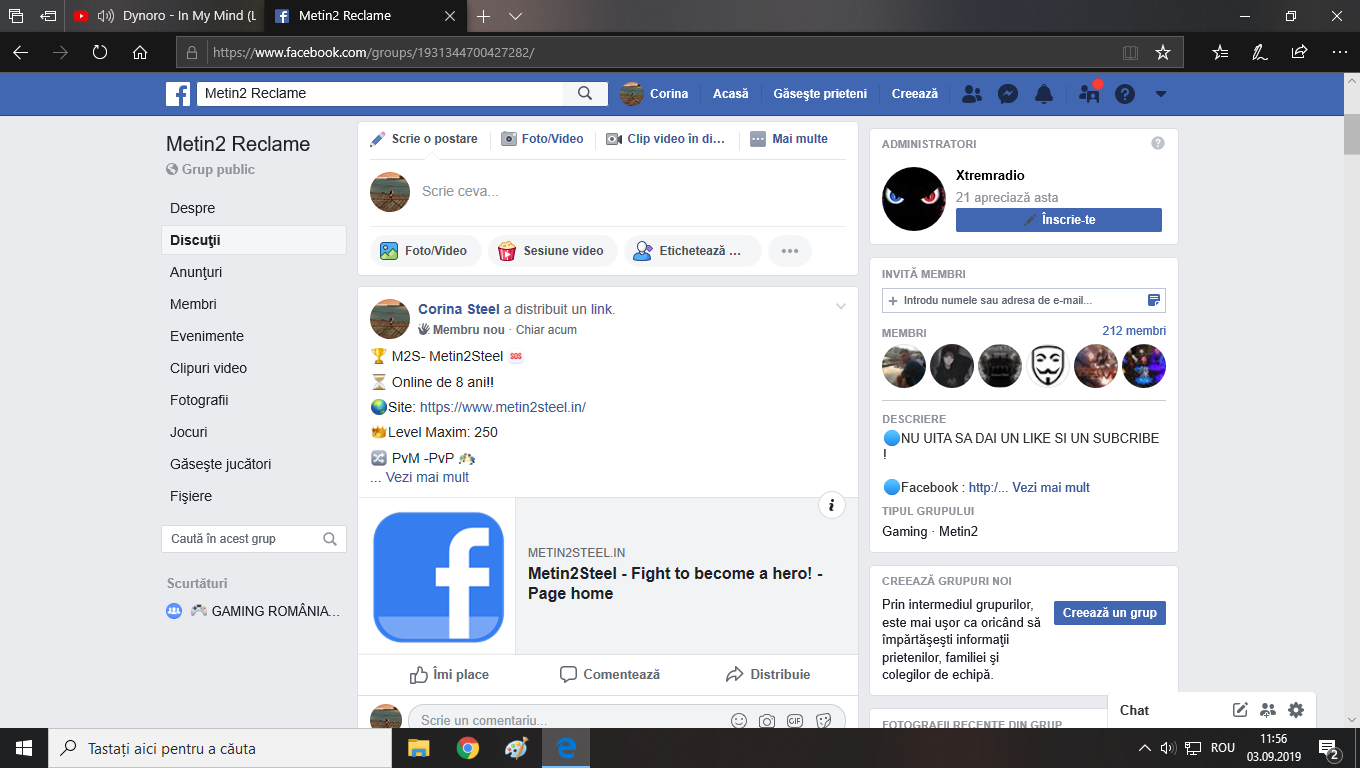Add page to favorites star icon

coord(1163,52)
